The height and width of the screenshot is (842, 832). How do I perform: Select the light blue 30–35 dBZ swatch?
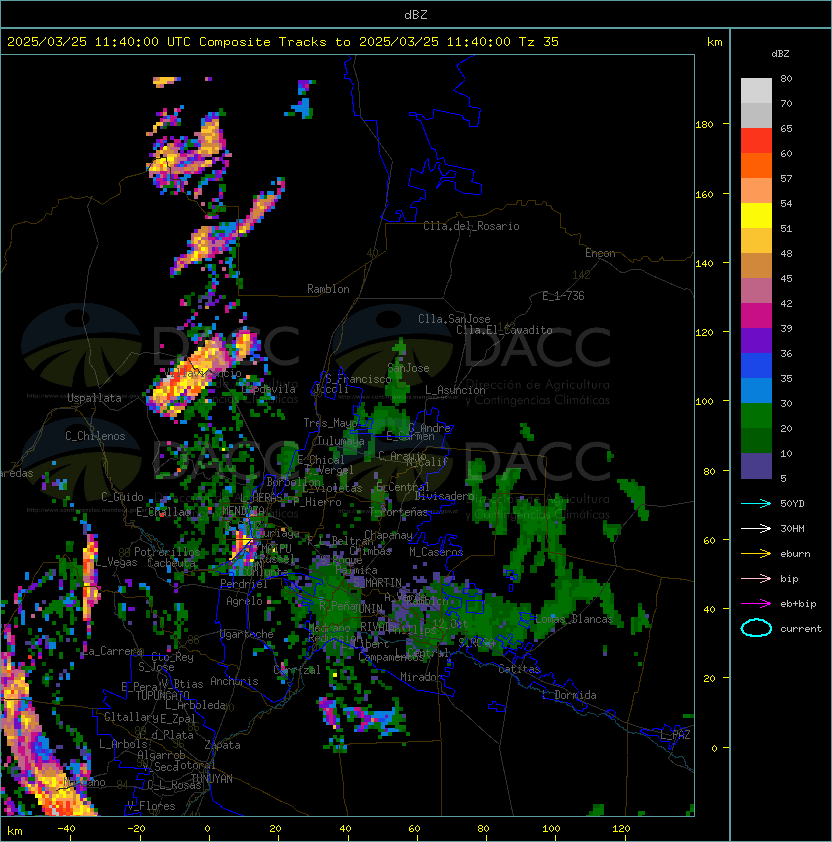[756, 391]
